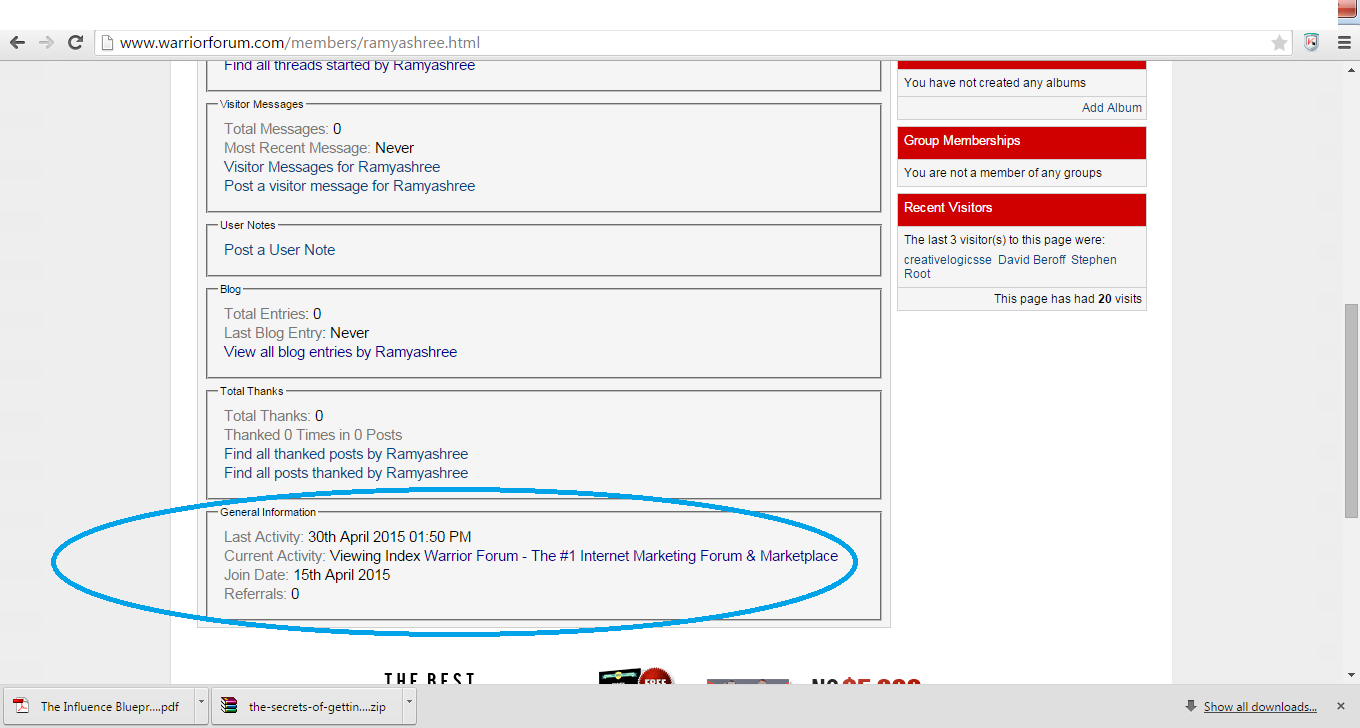
Task: View all blog entries by Ramyashree
Action: tap(340, 352)
